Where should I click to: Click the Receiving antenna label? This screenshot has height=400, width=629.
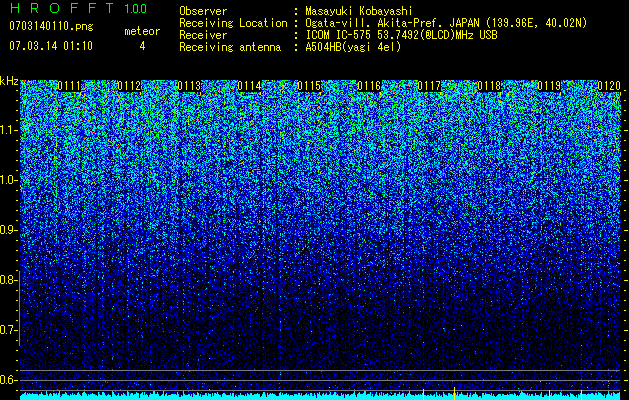(230, 47)
